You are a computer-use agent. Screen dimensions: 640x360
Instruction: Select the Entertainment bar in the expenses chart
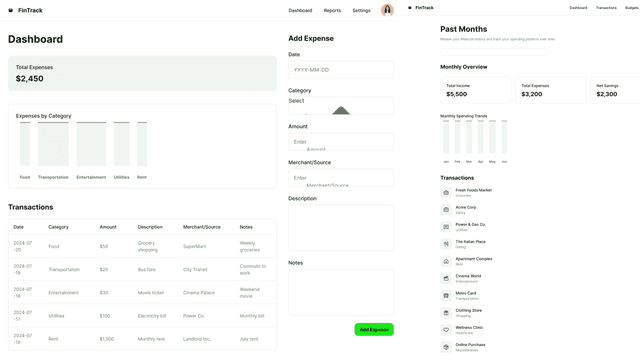pos(91,144)
